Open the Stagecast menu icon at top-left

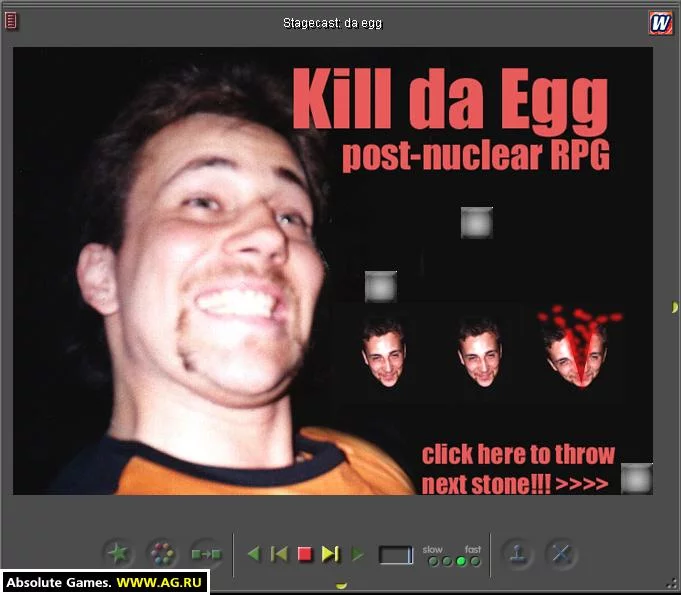pyautogui.click(x=11, y=21)
